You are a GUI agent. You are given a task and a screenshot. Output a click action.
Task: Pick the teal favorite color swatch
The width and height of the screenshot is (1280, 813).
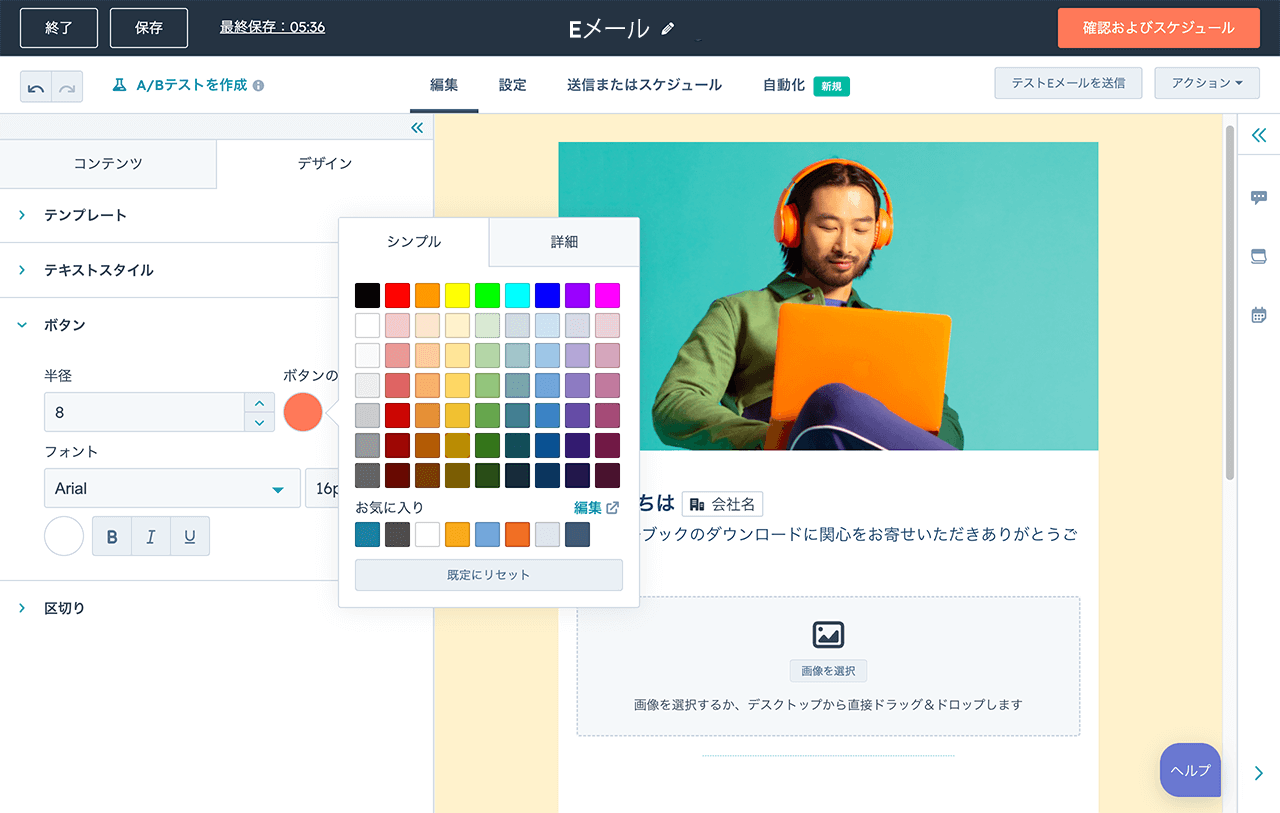pyautogui.click(x=368, y=535)
